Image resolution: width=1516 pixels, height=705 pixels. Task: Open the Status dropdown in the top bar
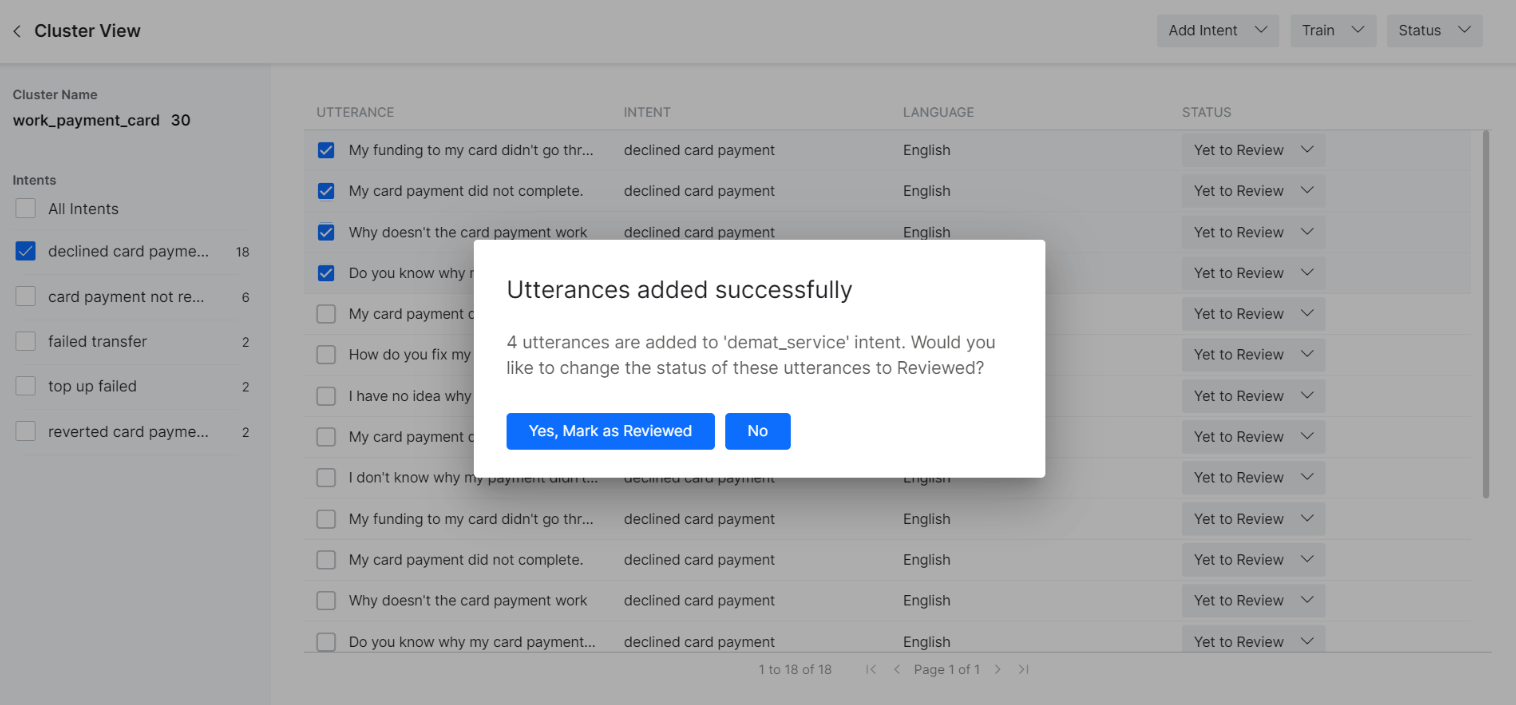(1434, 30)
